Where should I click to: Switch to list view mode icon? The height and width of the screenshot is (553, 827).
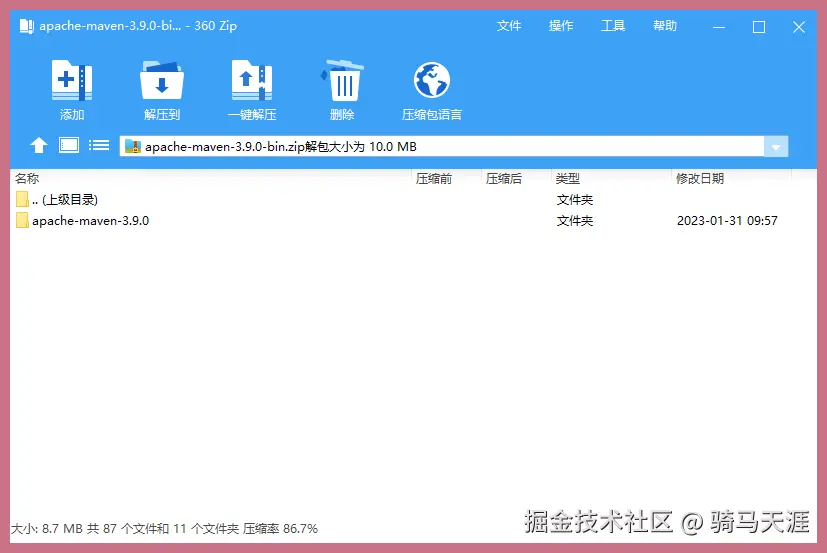(x=99, y=145)
